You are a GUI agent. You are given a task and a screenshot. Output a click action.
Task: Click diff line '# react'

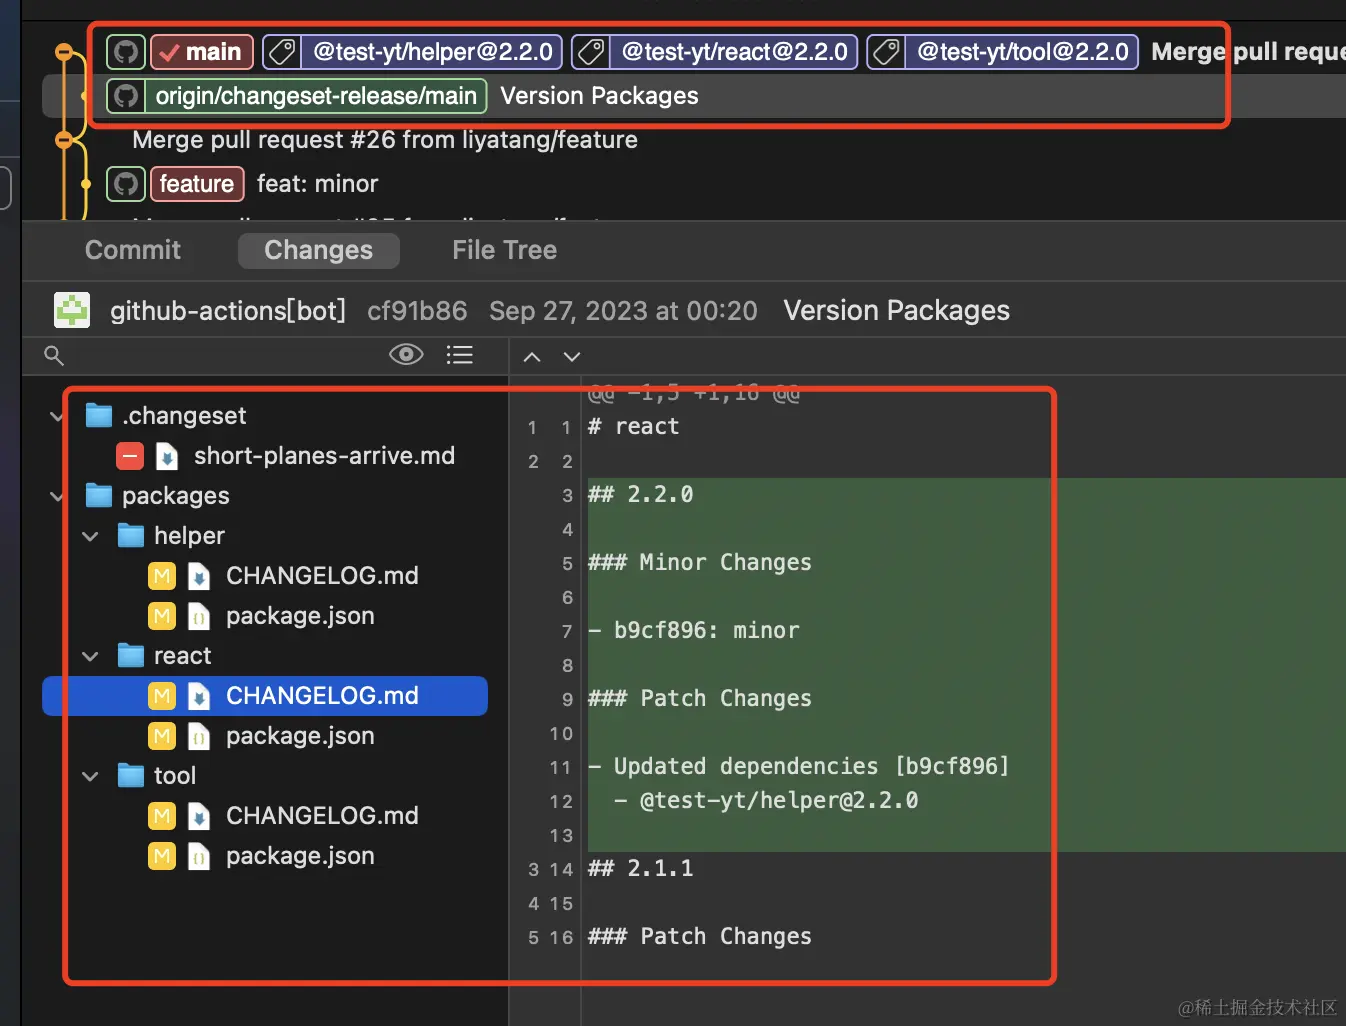[x=634, y=426]
